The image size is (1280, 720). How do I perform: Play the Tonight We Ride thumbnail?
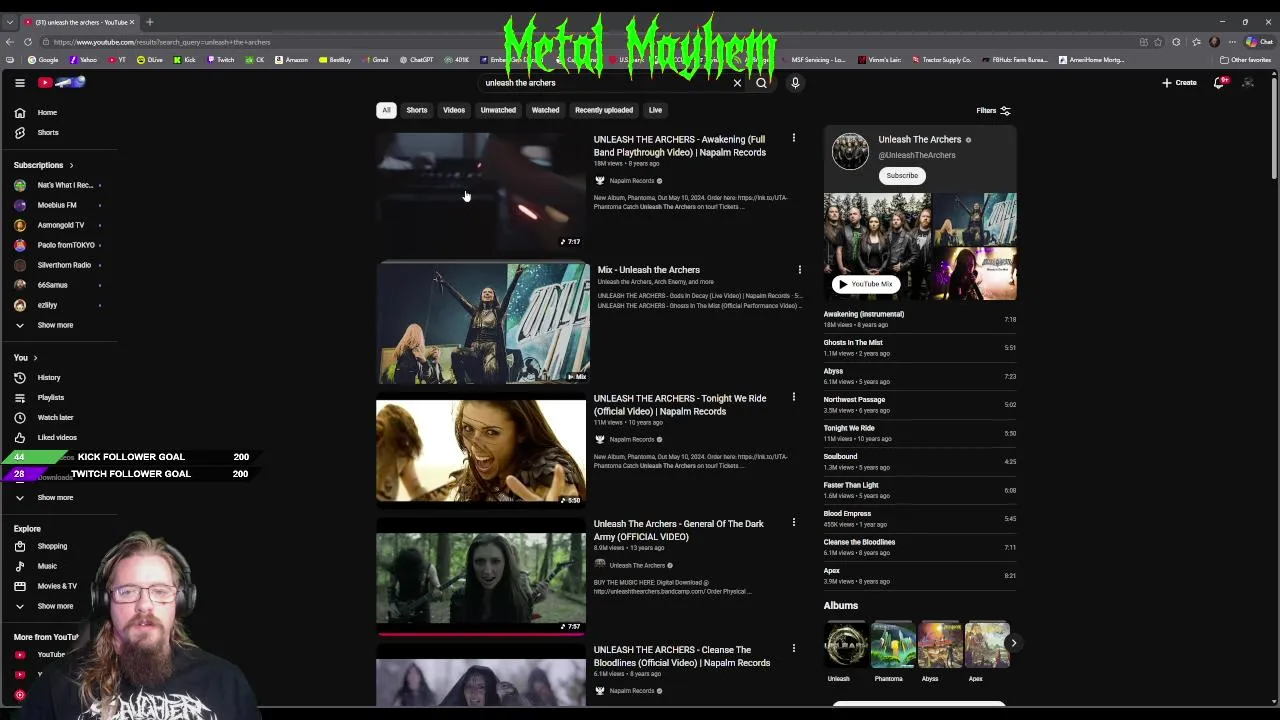pos(481,452)
